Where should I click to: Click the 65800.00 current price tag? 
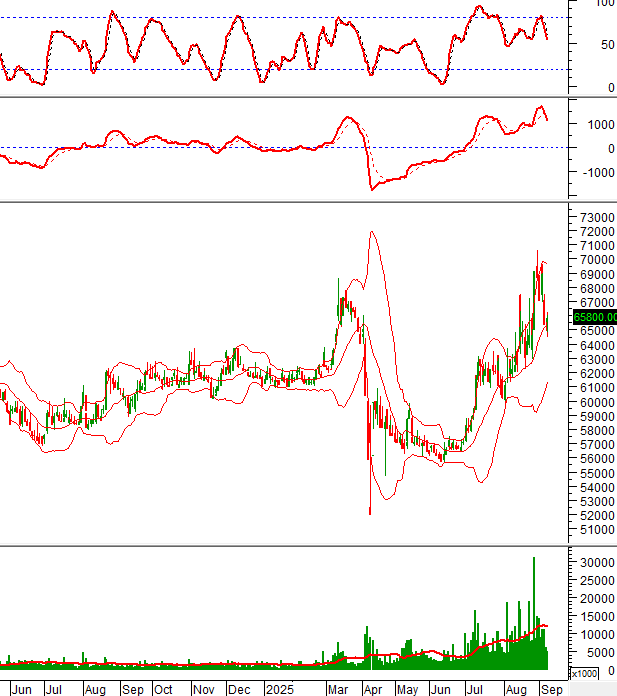595,317
